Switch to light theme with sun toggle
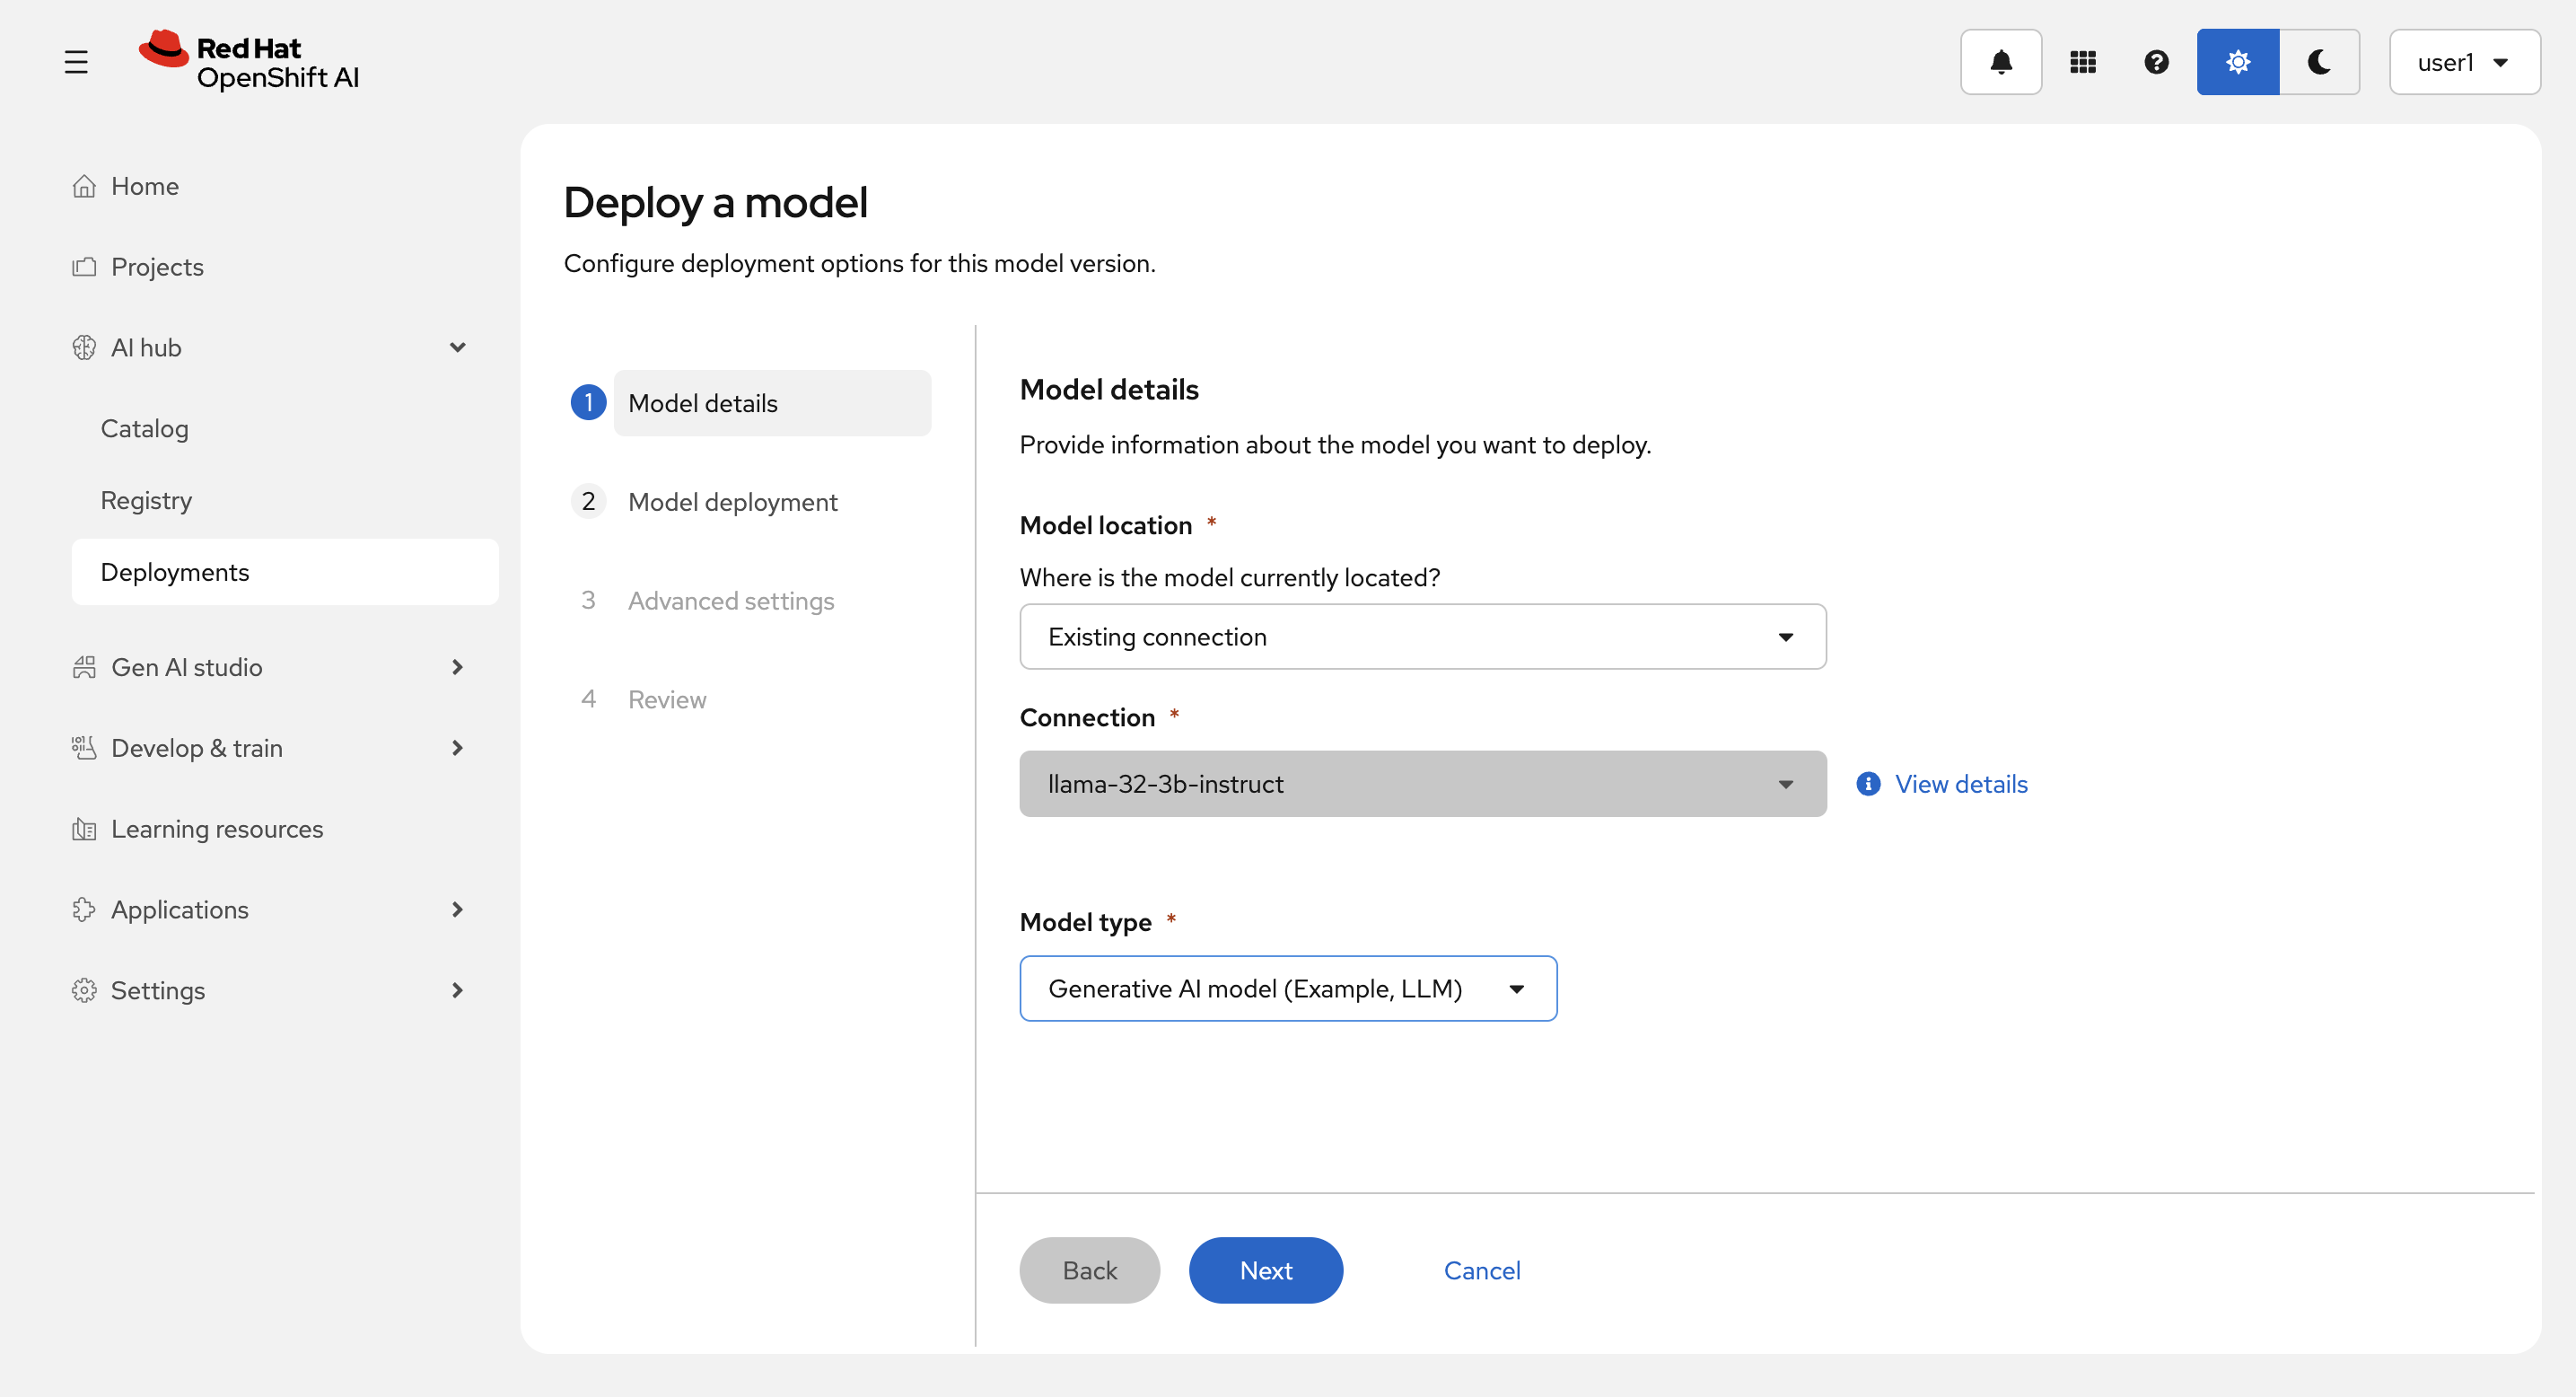Screen dimensions: 2576x1397 (x=2237, y=62)
